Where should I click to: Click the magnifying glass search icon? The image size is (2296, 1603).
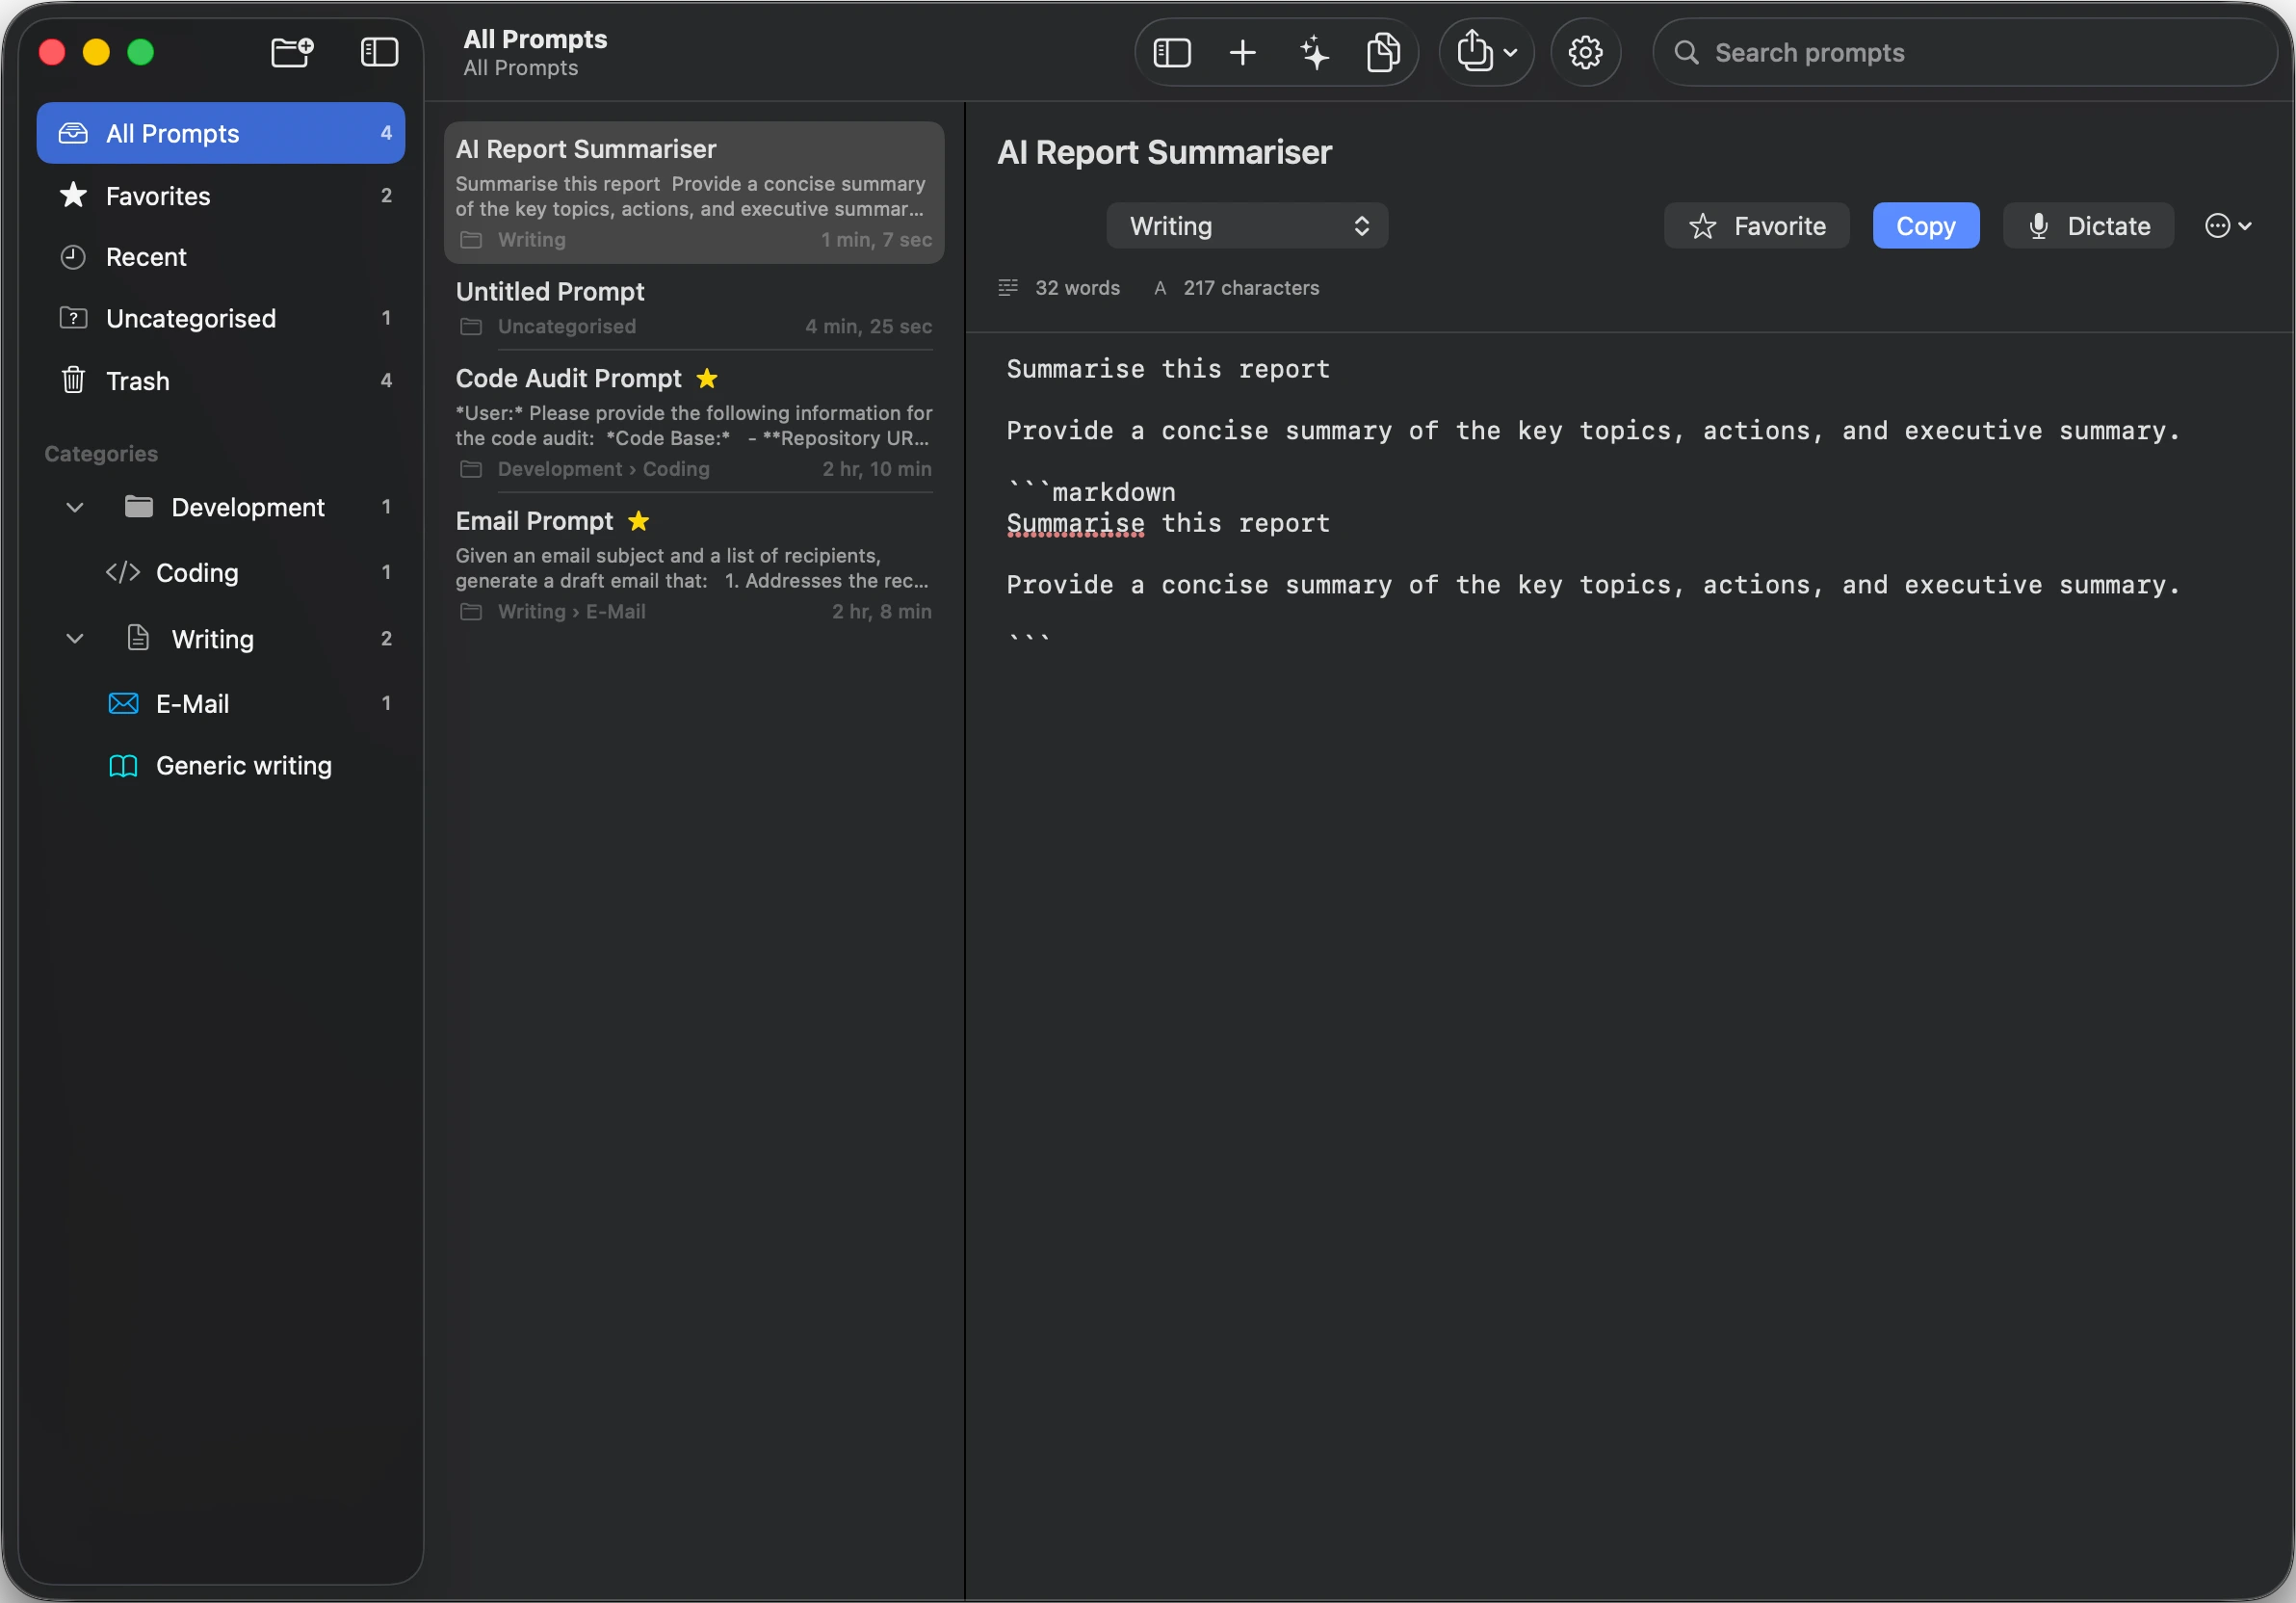pyautogui.click(x=1686, y=52)
